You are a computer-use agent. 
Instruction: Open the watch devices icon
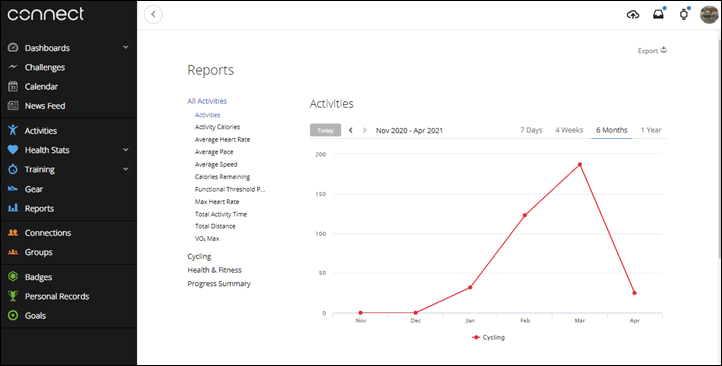(684, 15)
